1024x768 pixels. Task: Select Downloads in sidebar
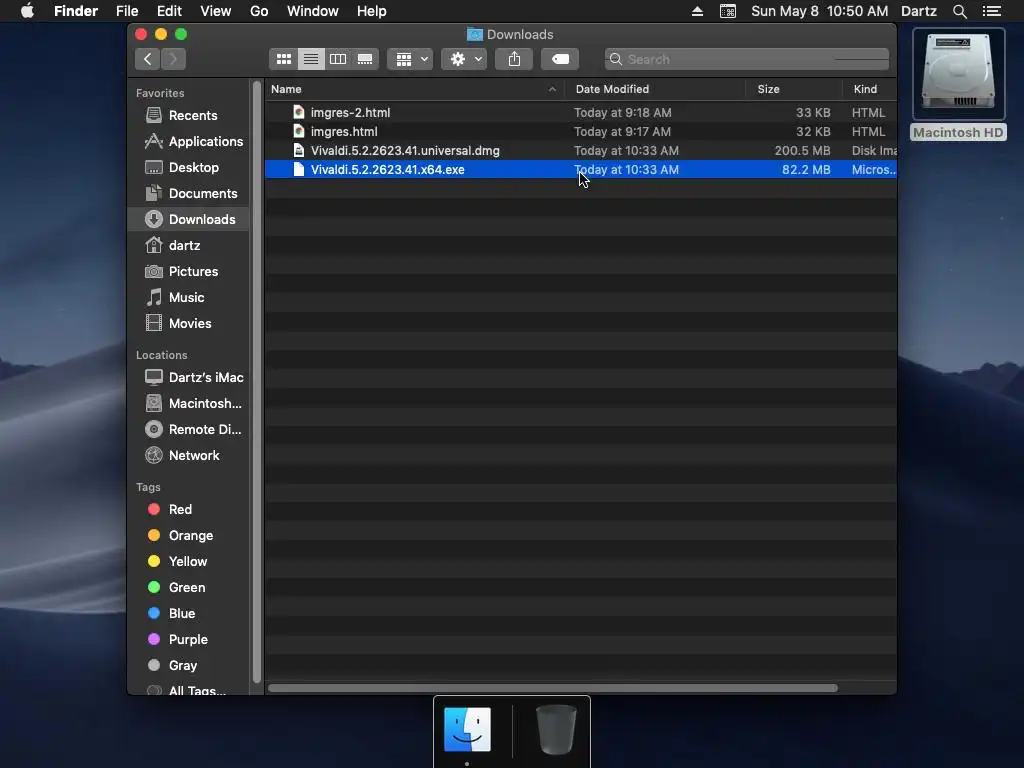(189, 219)
